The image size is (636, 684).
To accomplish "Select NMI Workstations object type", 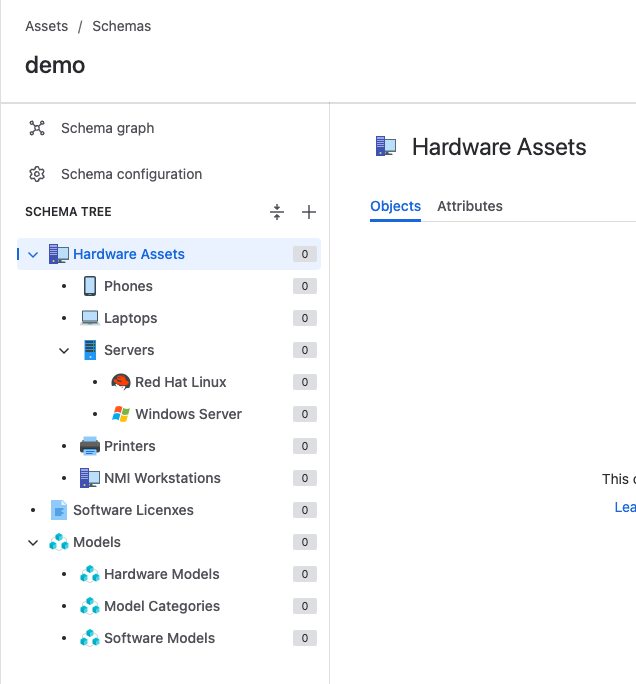I will (162, 478).
